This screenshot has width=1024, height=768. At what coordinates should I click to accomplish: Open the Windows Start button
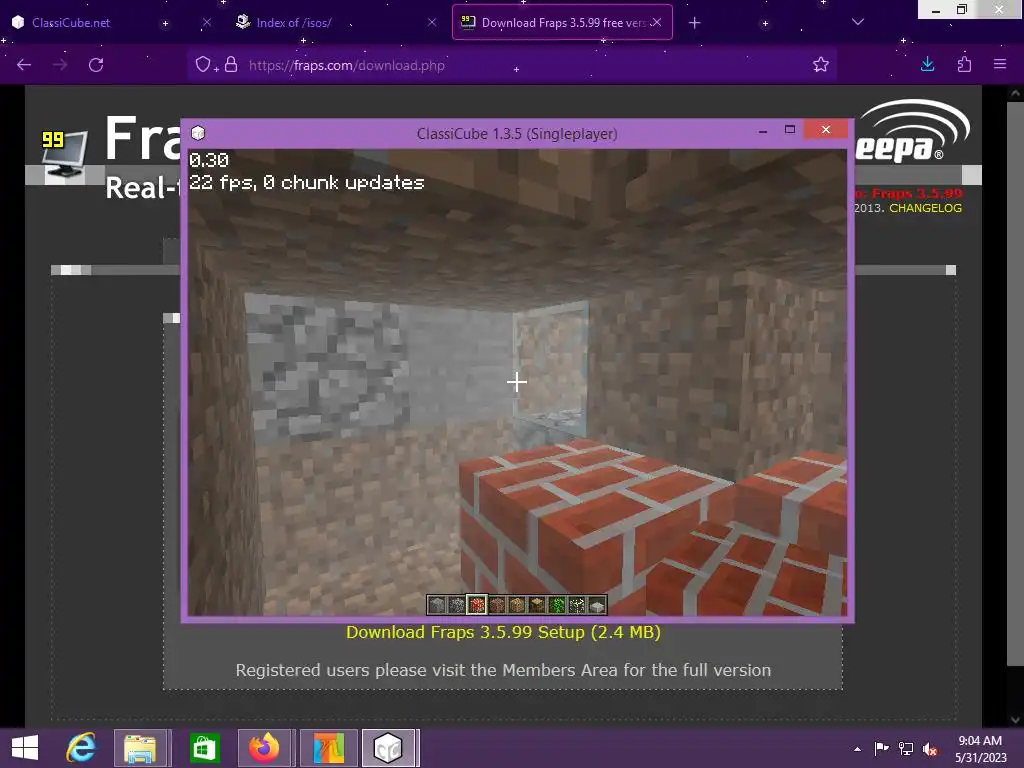(25, 748)
